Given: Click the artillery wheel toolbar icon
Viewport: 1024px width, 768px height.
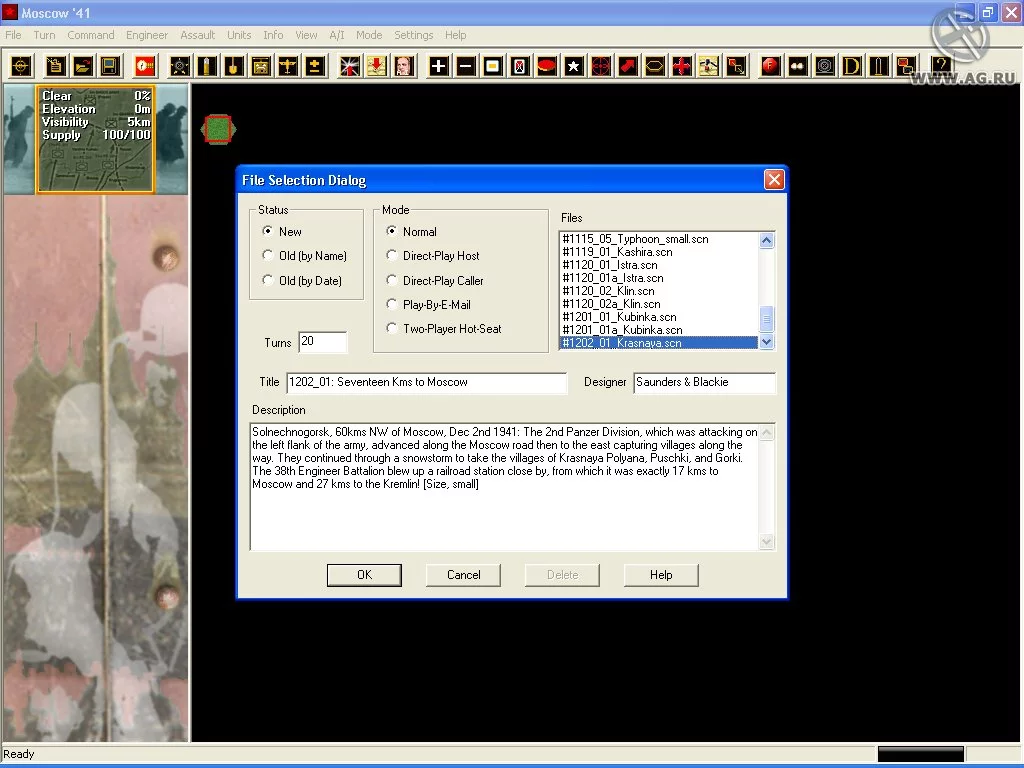Looking at the screenshot, I should point(180,66).
